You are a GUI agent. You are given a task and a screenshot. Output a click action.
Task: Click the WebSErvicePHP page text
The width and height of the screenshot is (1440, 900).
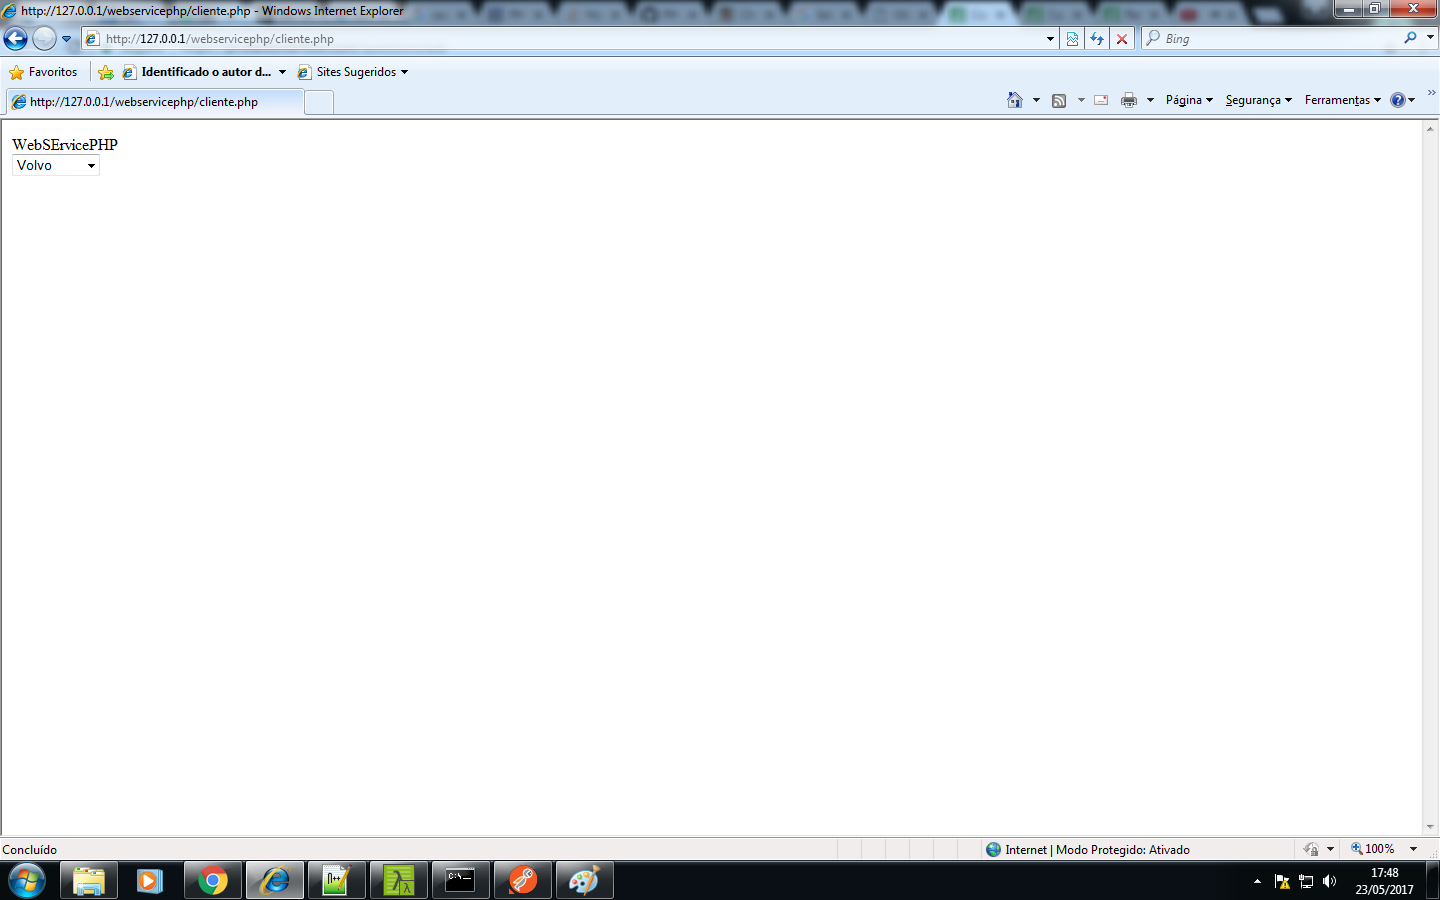(x=65, y=145)
